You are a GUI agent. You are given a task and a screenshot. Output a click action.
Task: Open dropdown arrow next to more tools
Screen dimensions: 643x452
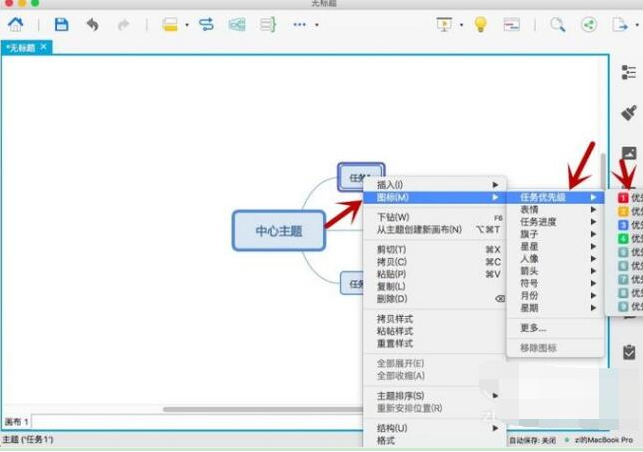pos(317,25)
